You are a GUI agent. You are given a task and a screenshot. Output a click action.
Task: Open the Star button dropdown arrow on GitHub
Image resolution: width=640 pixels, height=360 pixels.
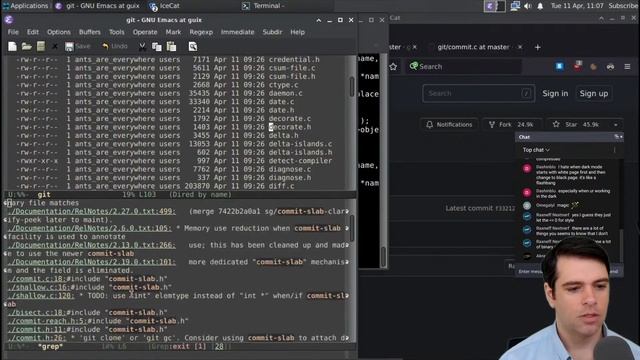(x=616, y=124)
